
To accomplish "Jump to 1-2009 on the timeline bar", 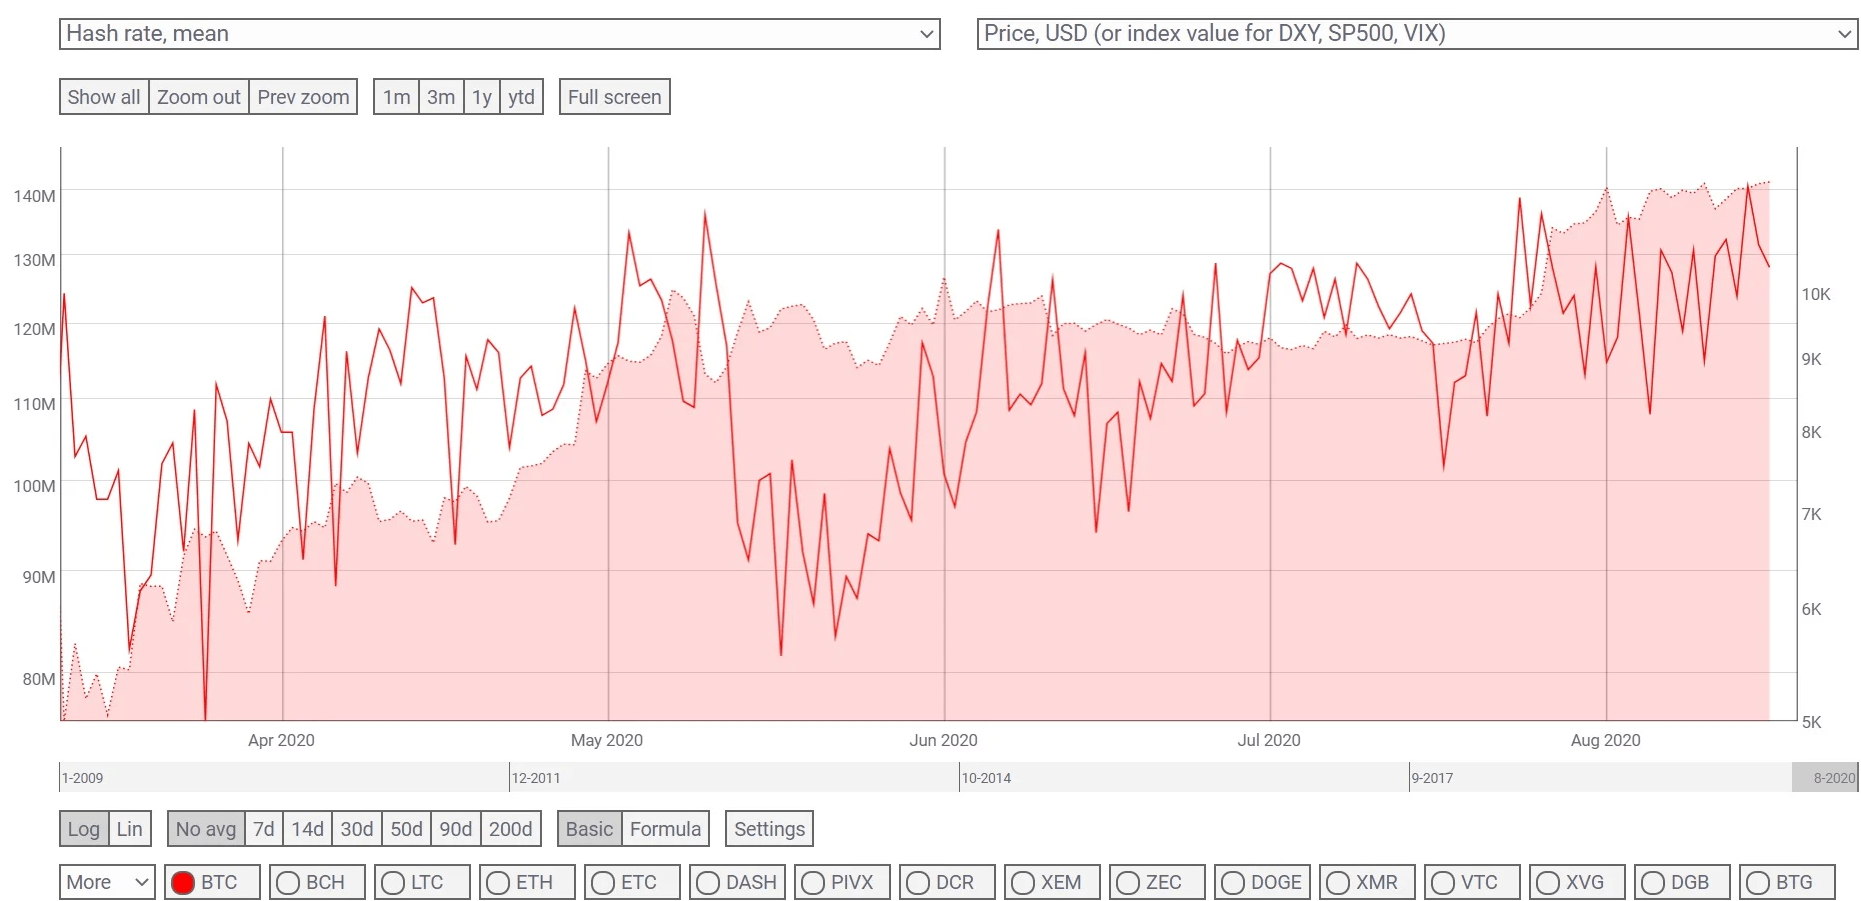I will point(82,778).
